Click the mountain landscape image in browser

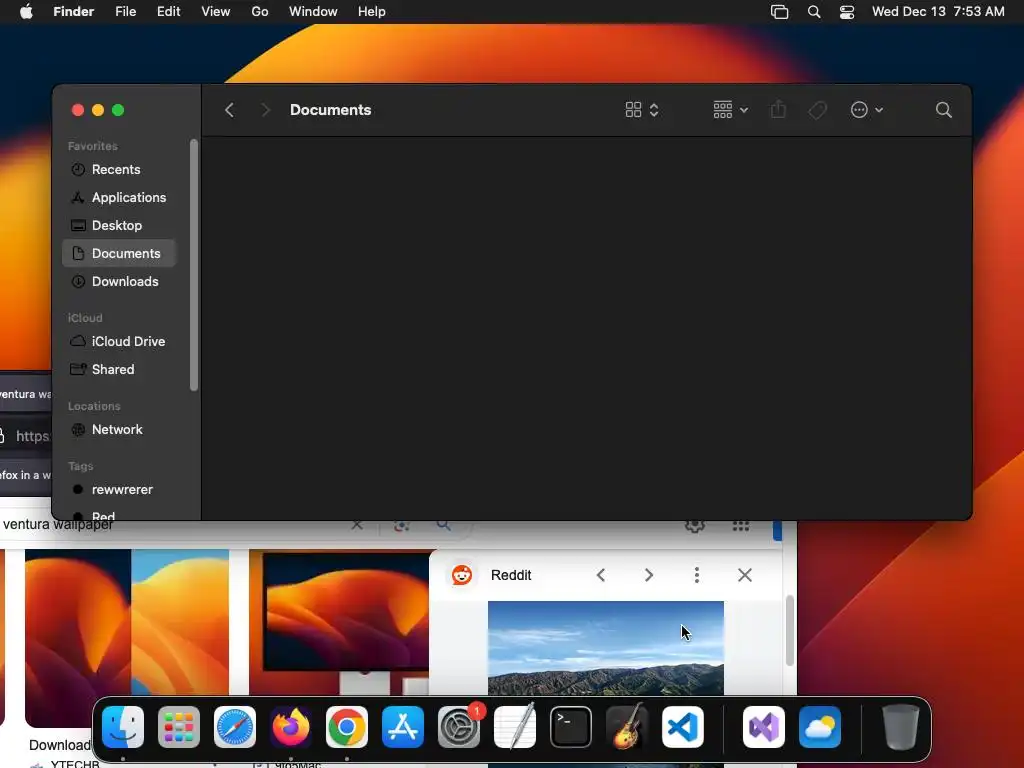pyautogui.click(x=605, y=648)
